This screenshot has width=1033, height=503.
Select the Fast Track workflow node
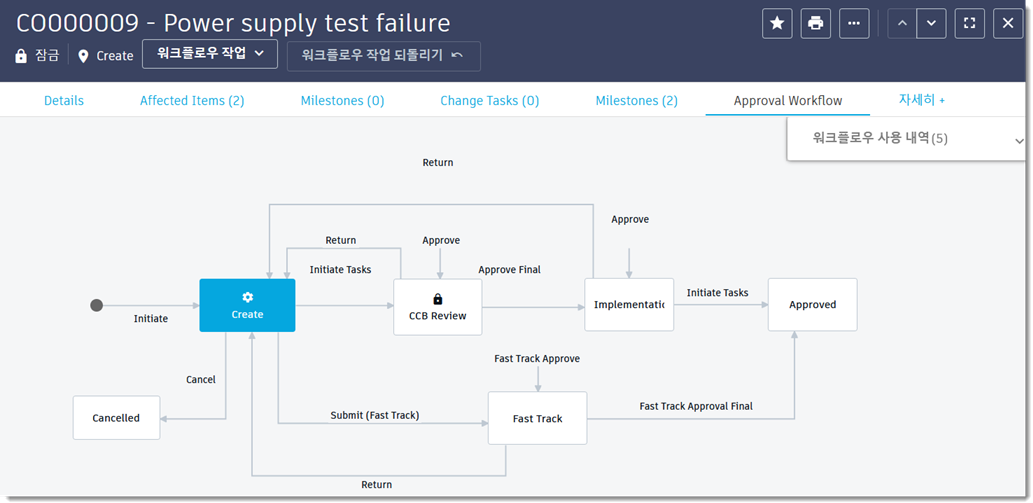point(537,418)
